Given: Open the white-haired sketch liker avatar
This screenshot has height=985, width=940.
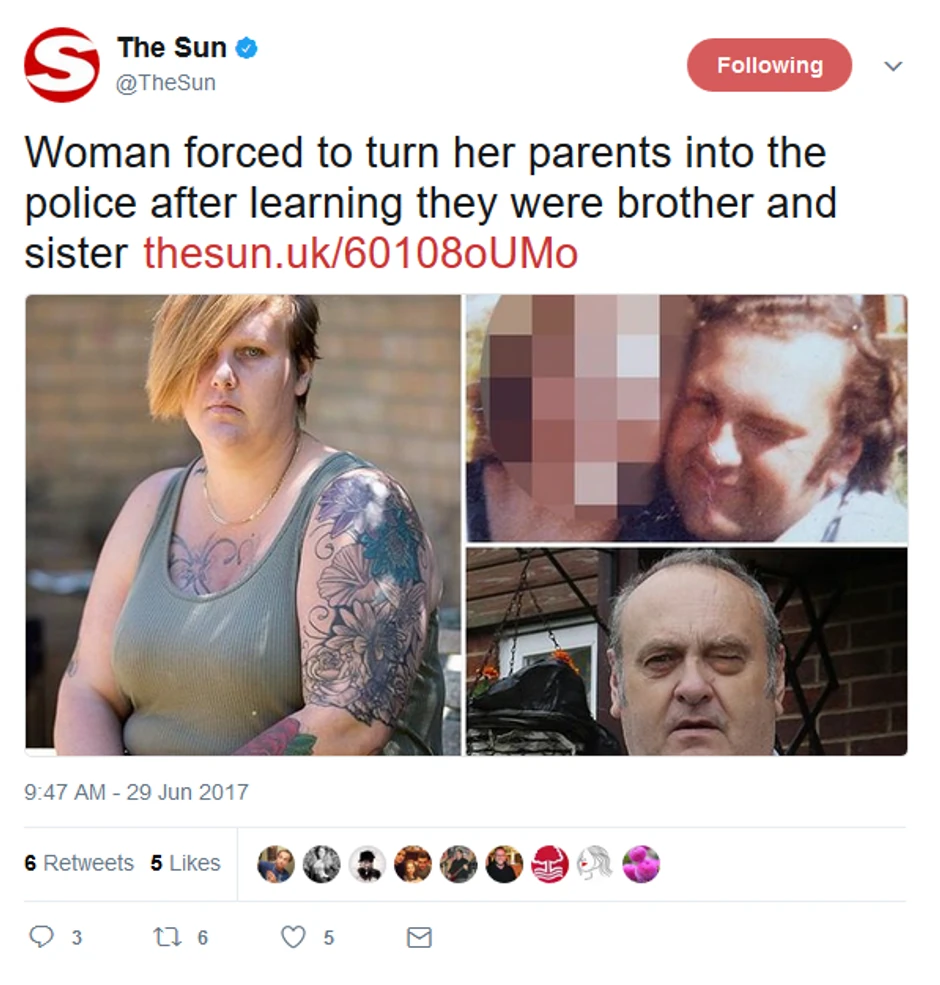Looking at the screenshot, I should [x=595, y=864].
